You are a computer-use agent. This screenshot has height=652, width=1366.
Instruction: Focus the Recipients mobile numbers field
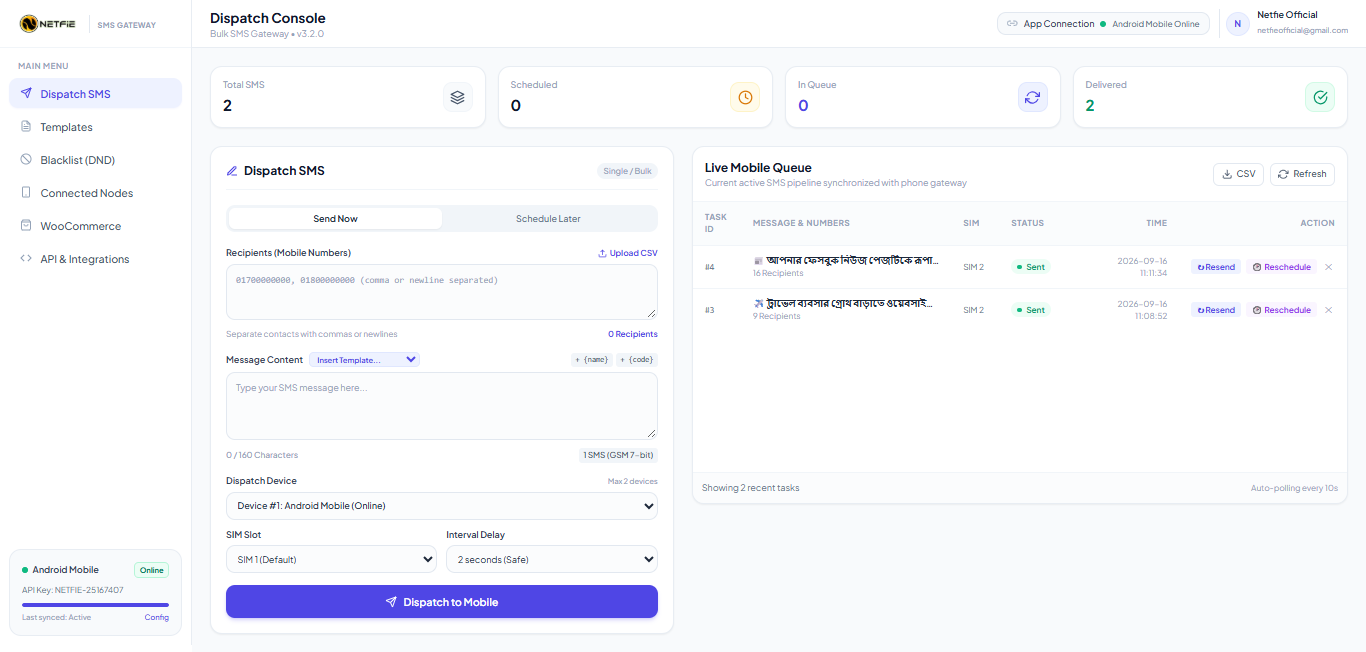442,292
